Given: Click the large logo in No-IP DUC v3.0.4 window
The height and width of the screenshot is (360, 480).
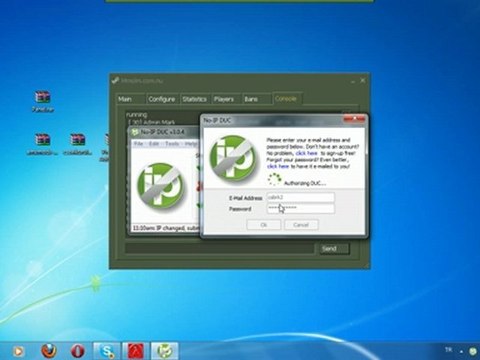Looking at the screenshot, I should tap(161, 186).
